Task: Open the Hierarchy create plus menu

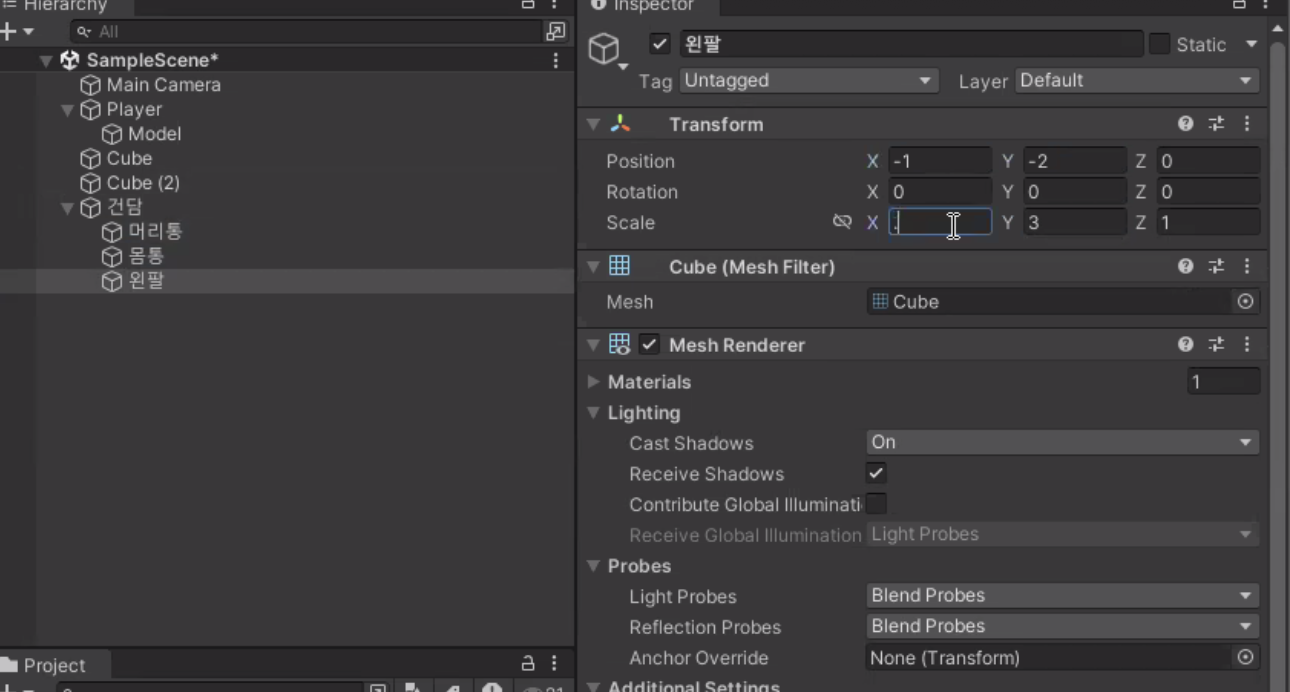Action: click(16, 32)
